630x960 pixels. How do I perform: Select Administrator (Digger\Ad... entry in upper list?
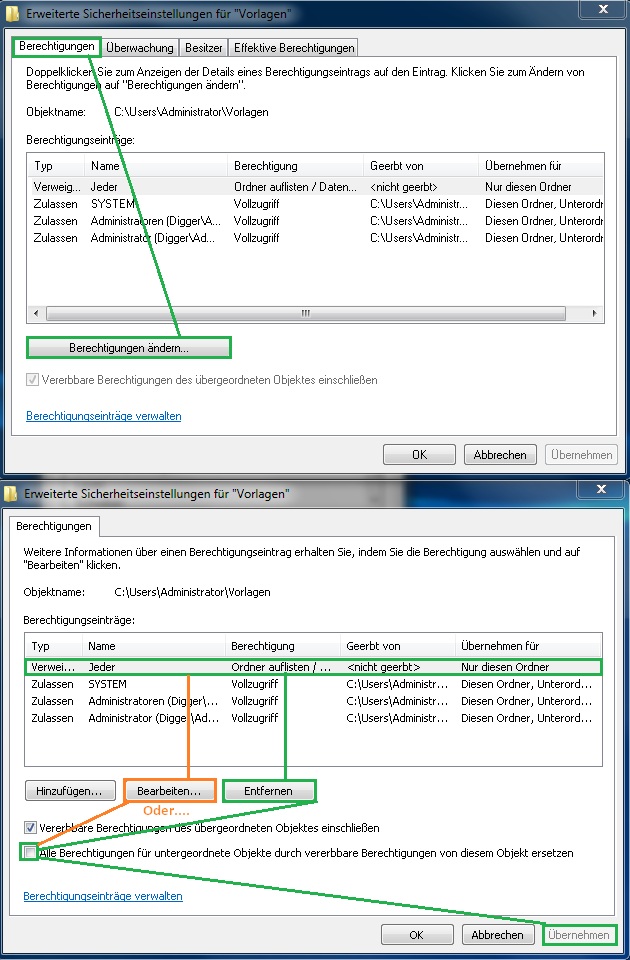point(315,238)
